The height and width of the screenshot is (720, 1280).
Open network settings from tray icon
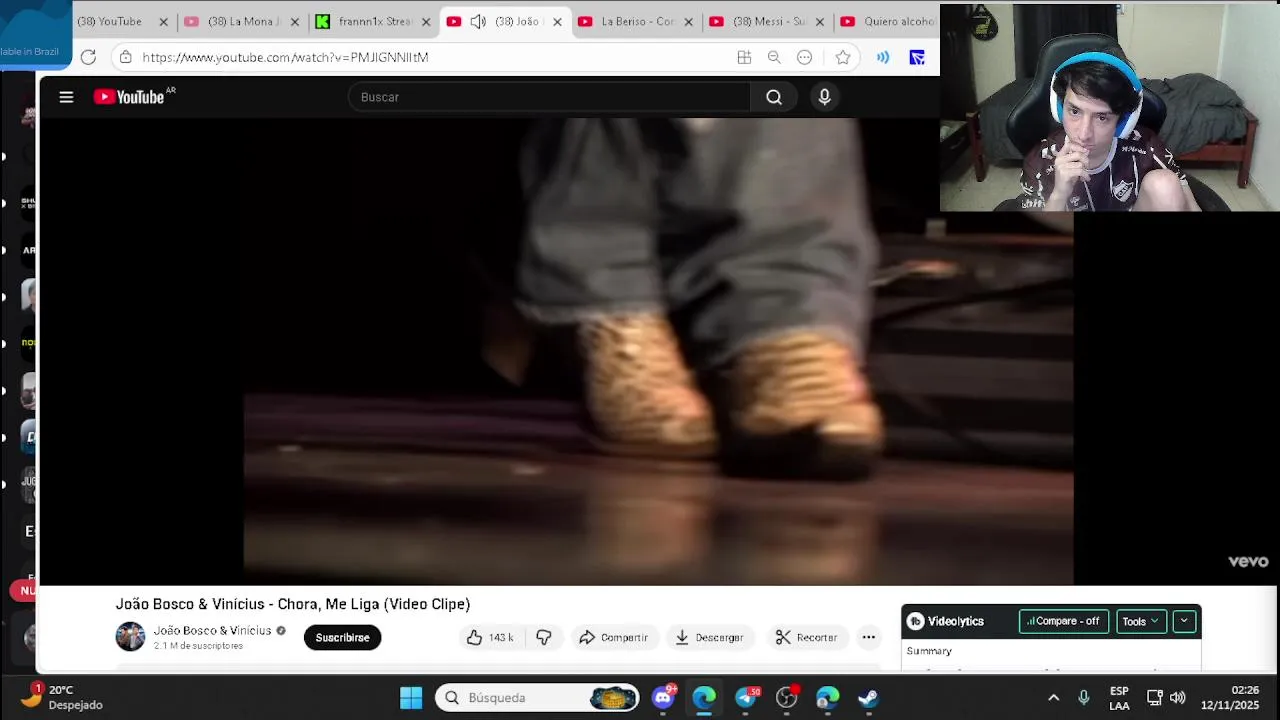coord(1154,697)
